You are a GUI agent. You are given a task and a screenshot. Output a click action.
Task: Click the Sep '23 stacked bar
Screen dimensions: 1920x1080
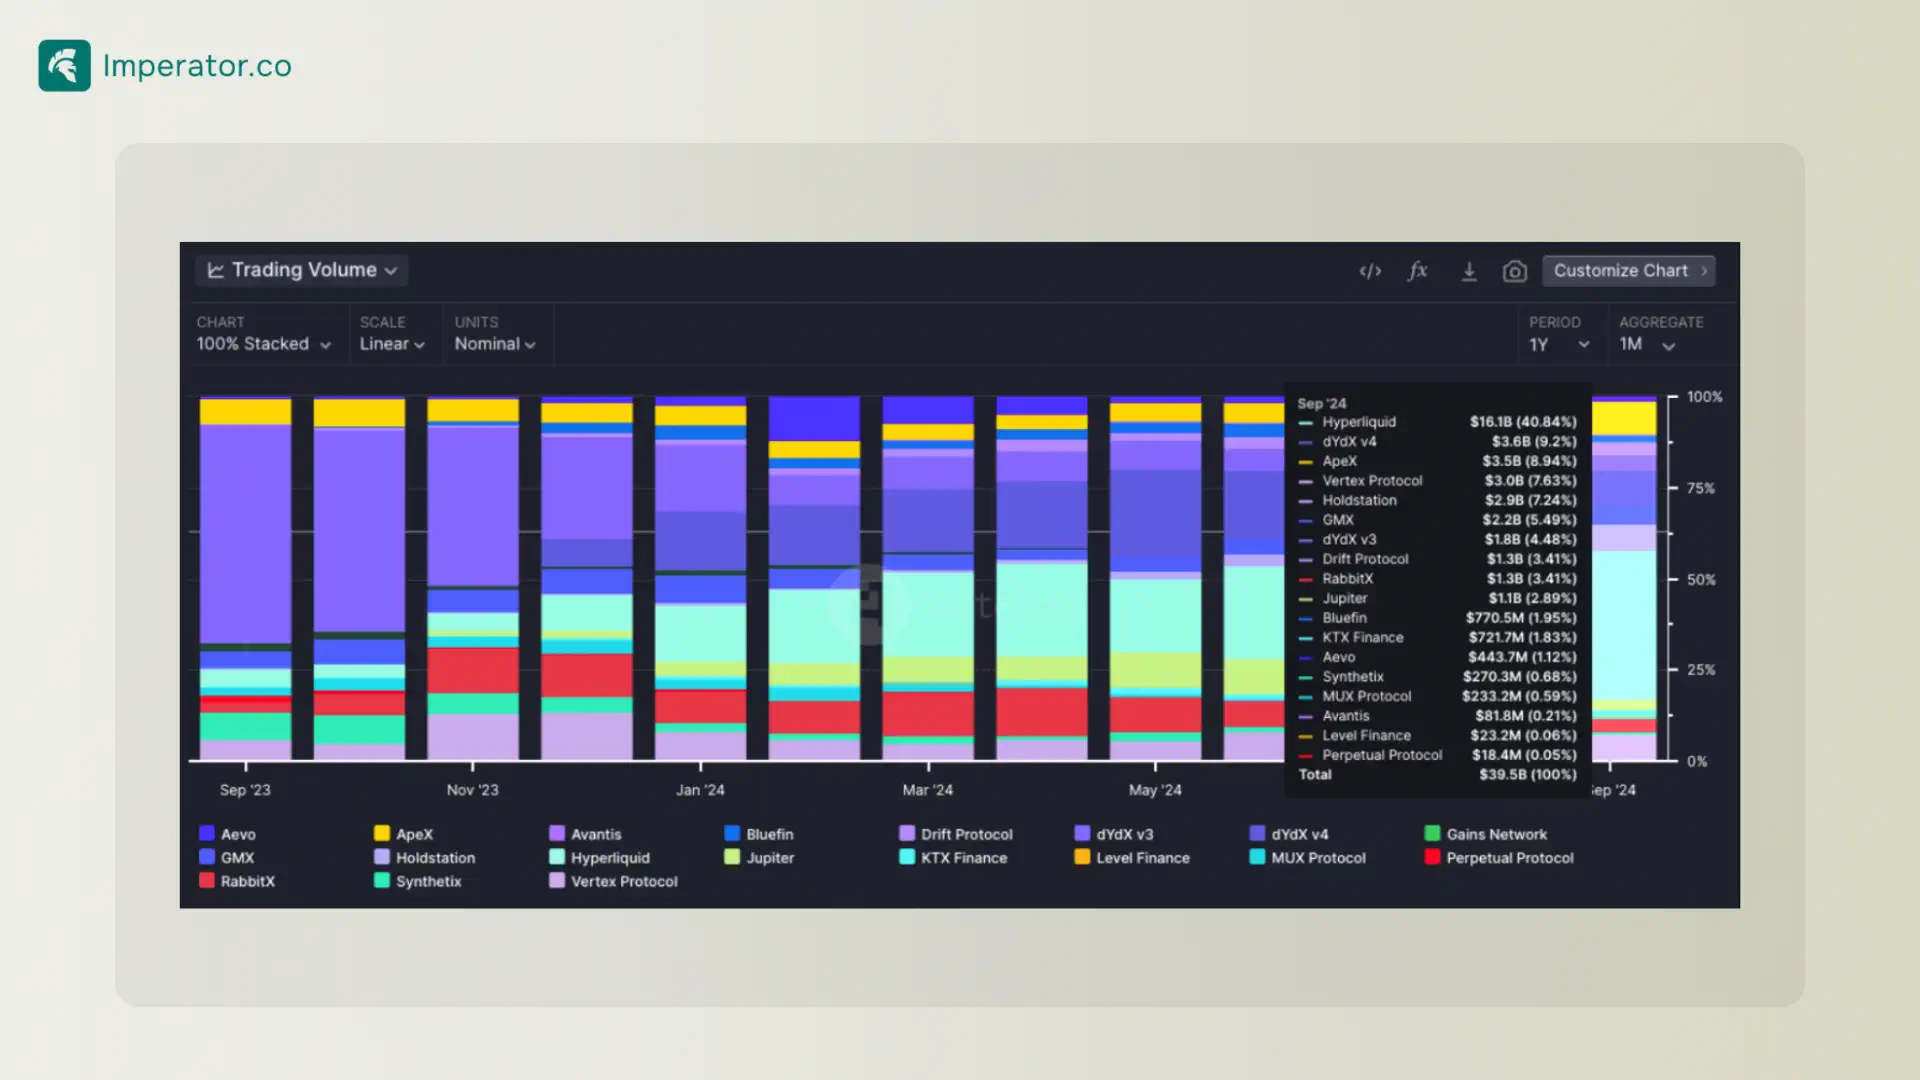pos(246,578)
